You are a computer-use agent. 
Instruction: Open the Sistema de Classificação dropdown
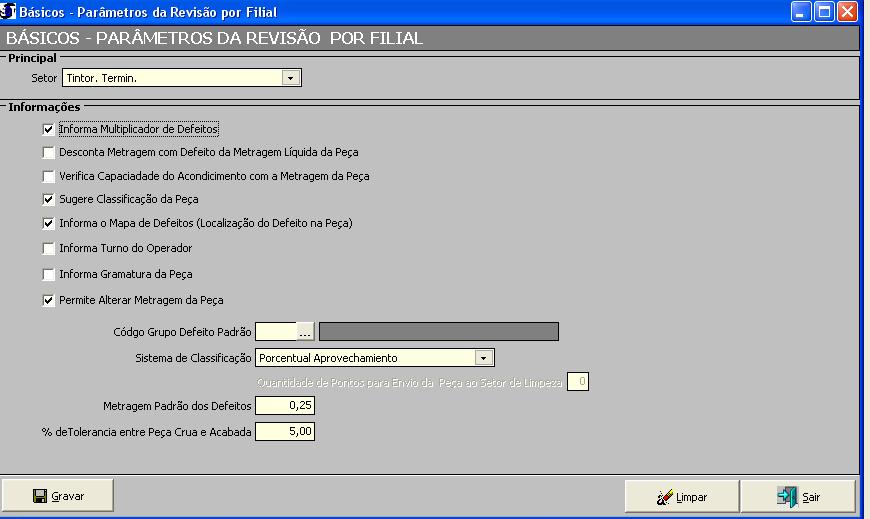point(483,358)
